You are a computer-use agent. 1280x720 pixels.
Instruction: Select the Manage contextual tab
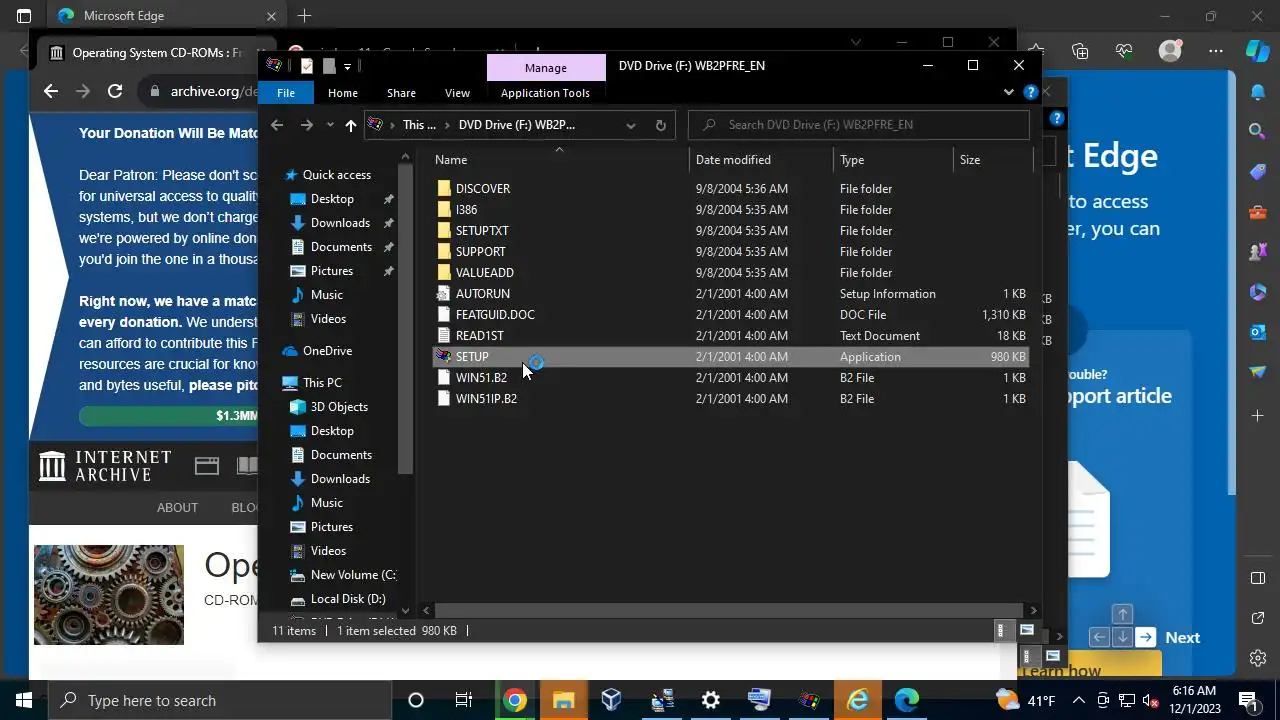coord(546,67)
